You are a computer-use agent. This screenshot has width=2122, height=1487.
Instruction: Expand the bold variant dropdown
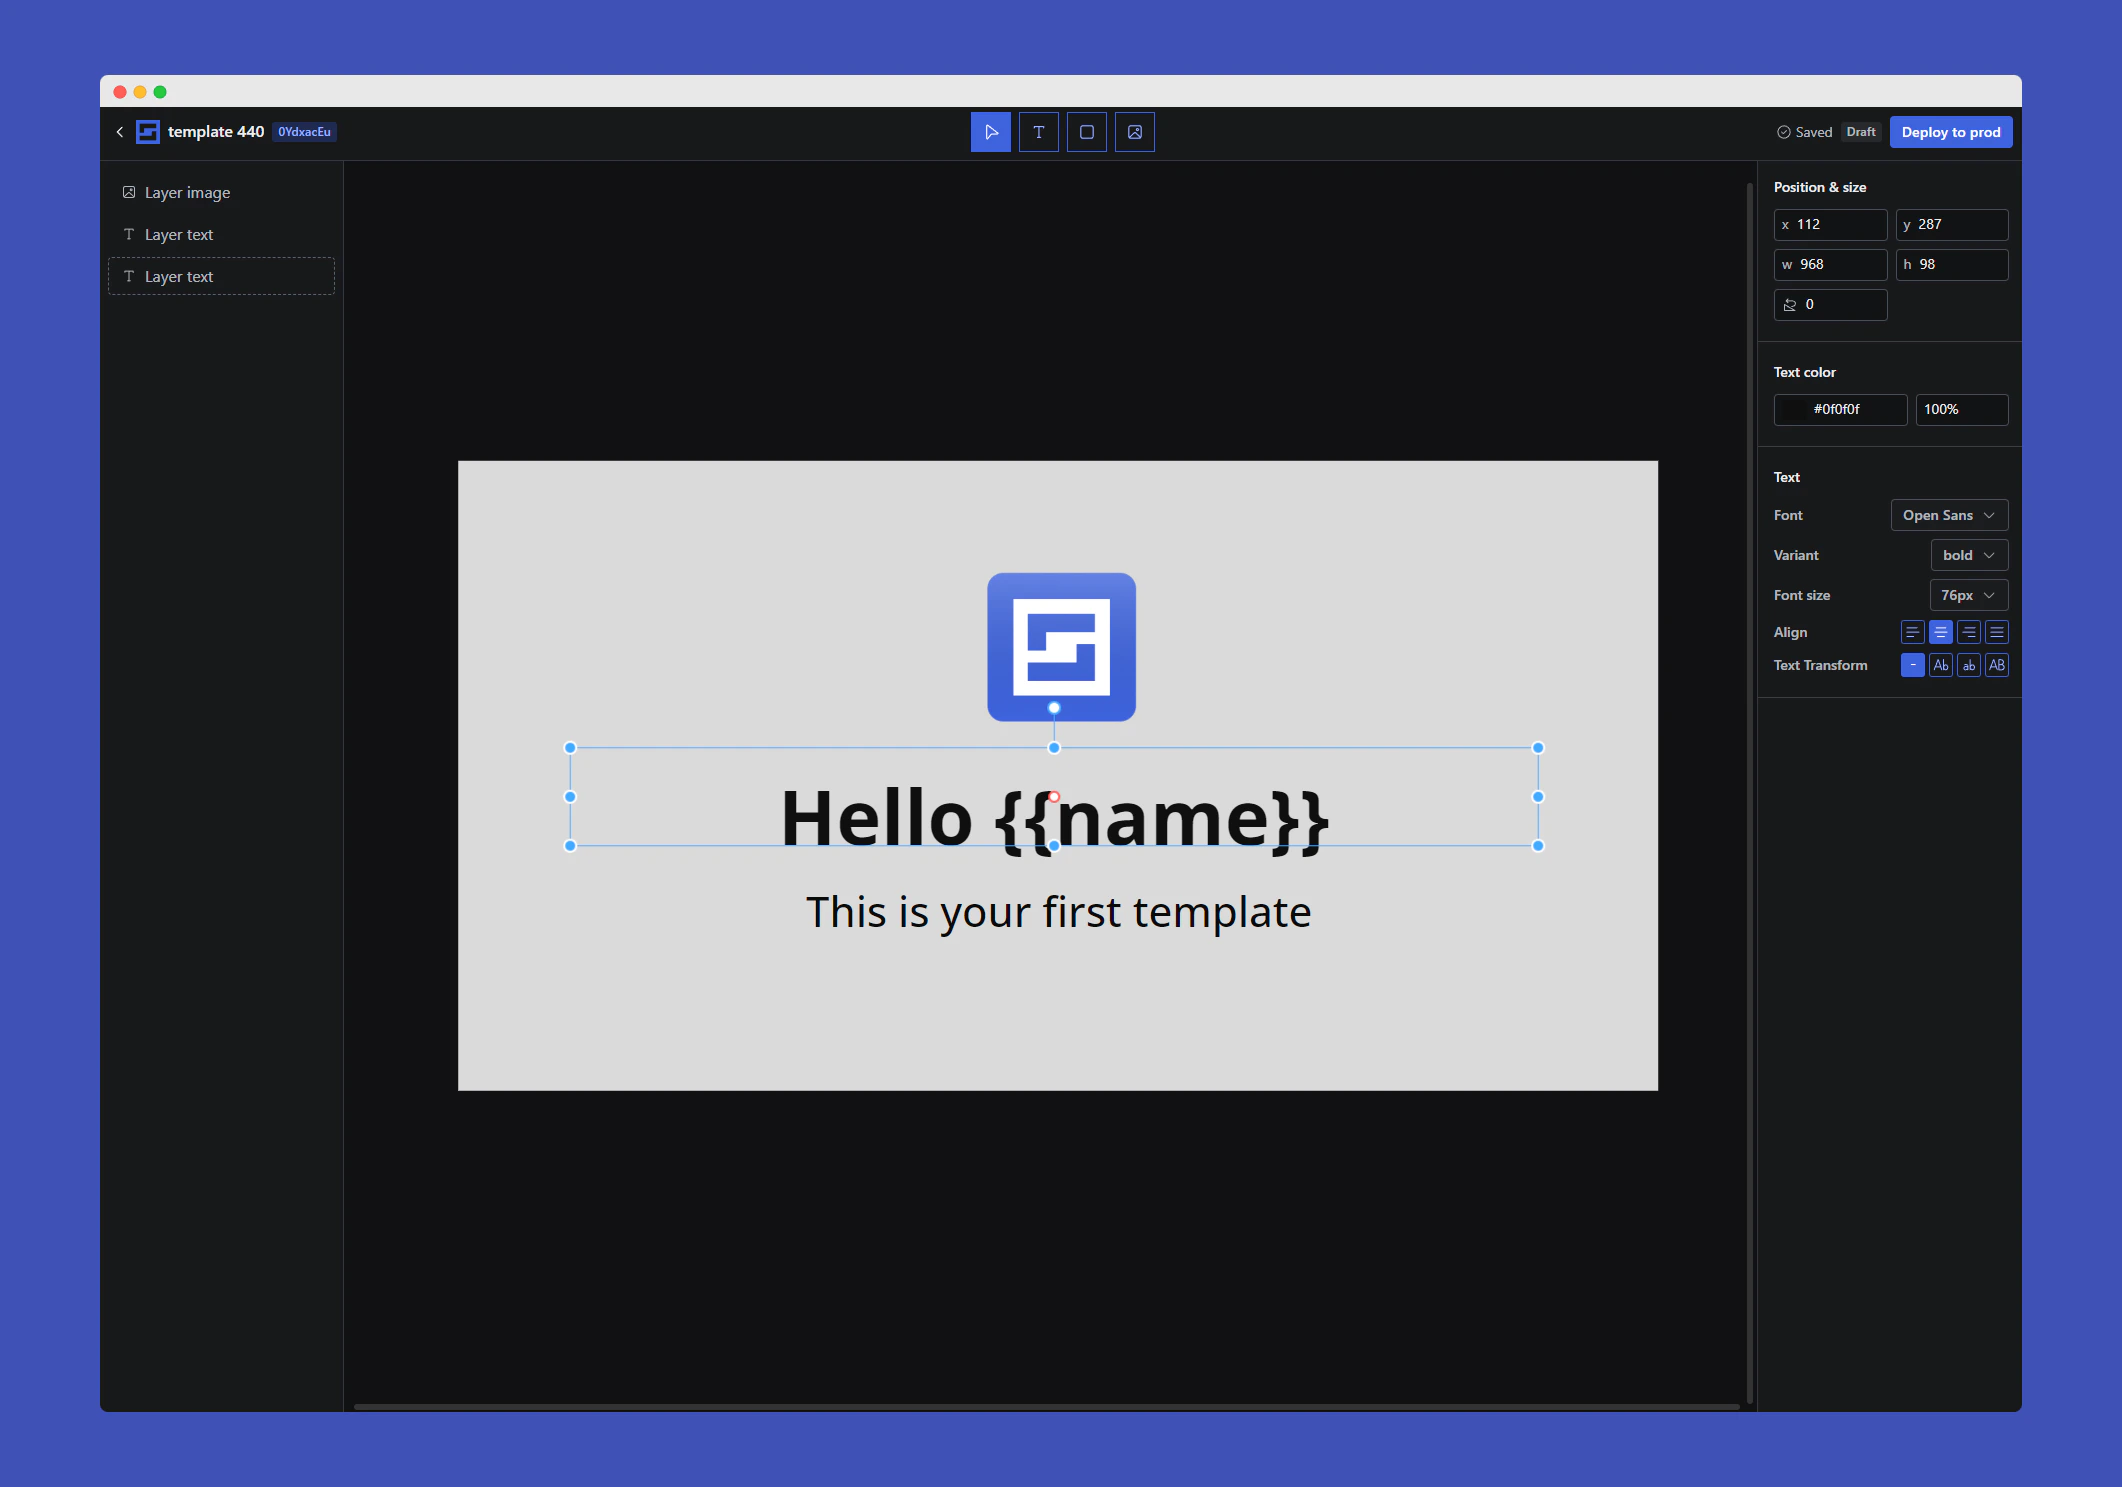tap(1968, 555)
